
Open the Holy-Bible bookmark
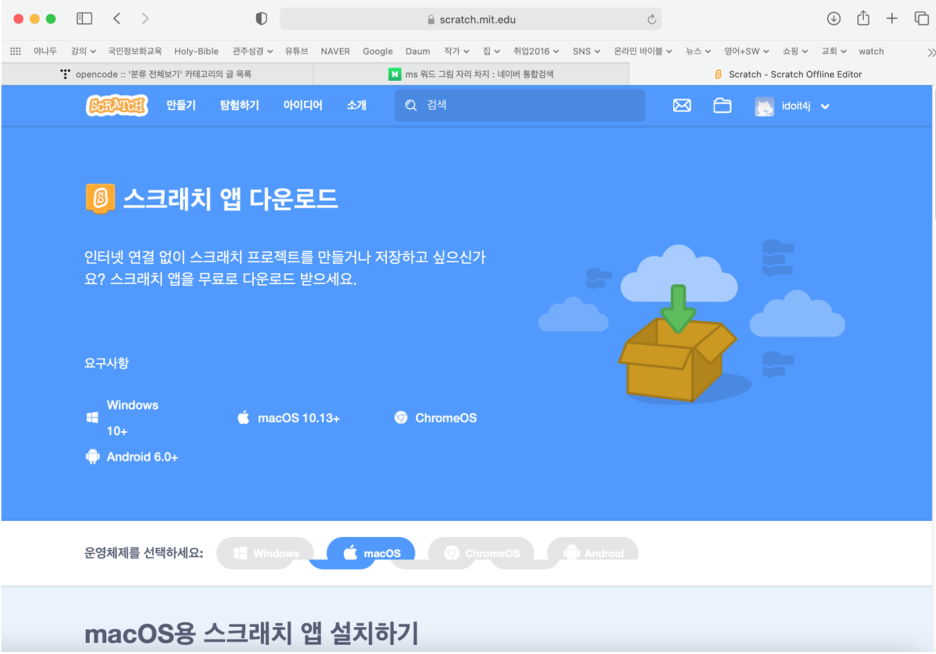[x=196, y=51]
